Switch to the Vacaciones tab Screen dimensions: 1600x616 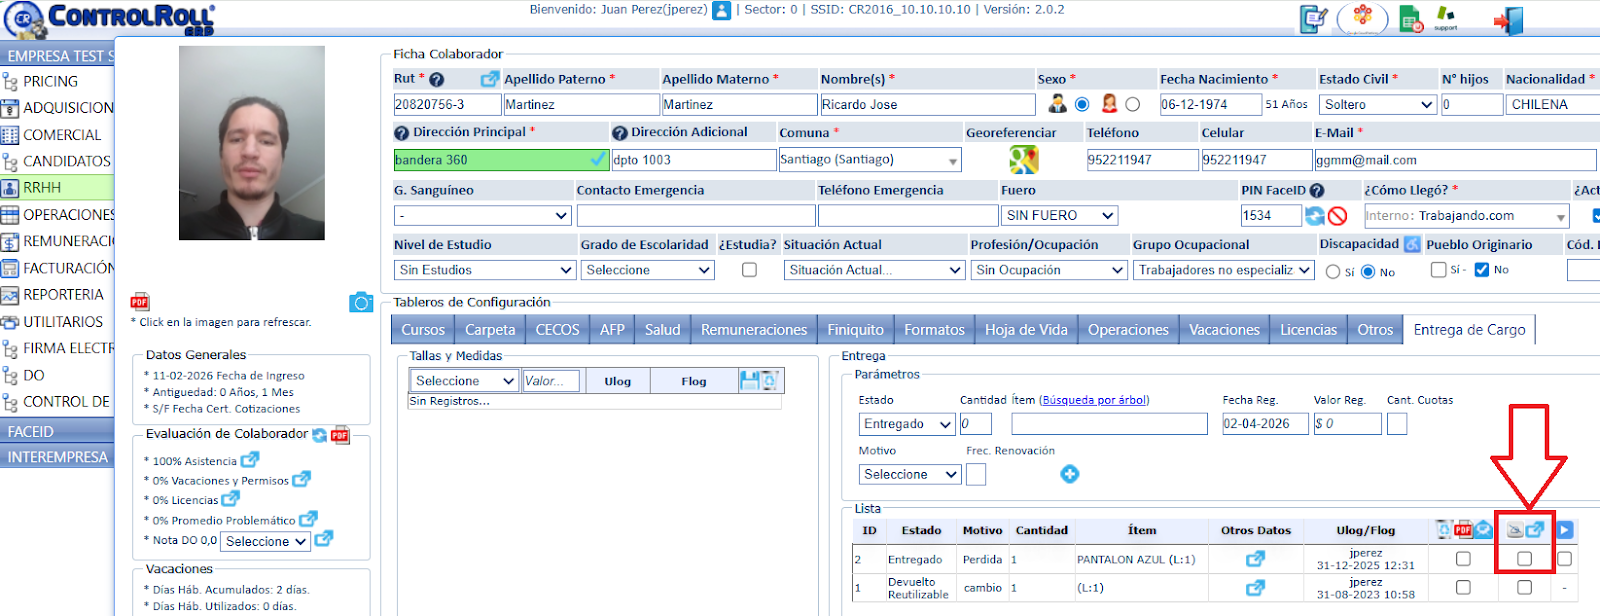tap(1224, 330)
